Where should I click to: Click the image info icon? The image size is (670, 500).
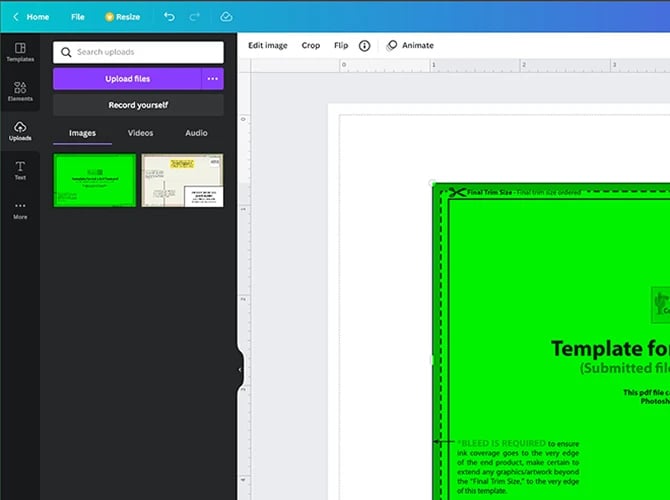pyautogui.click(x=364, y=46)
